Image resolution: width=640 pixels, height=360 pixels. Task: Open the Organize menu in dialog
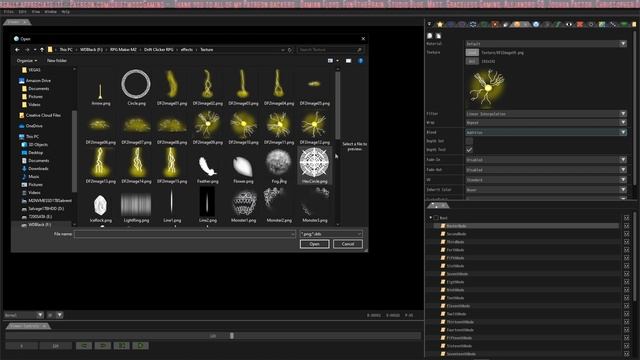(x=27, y=60)
